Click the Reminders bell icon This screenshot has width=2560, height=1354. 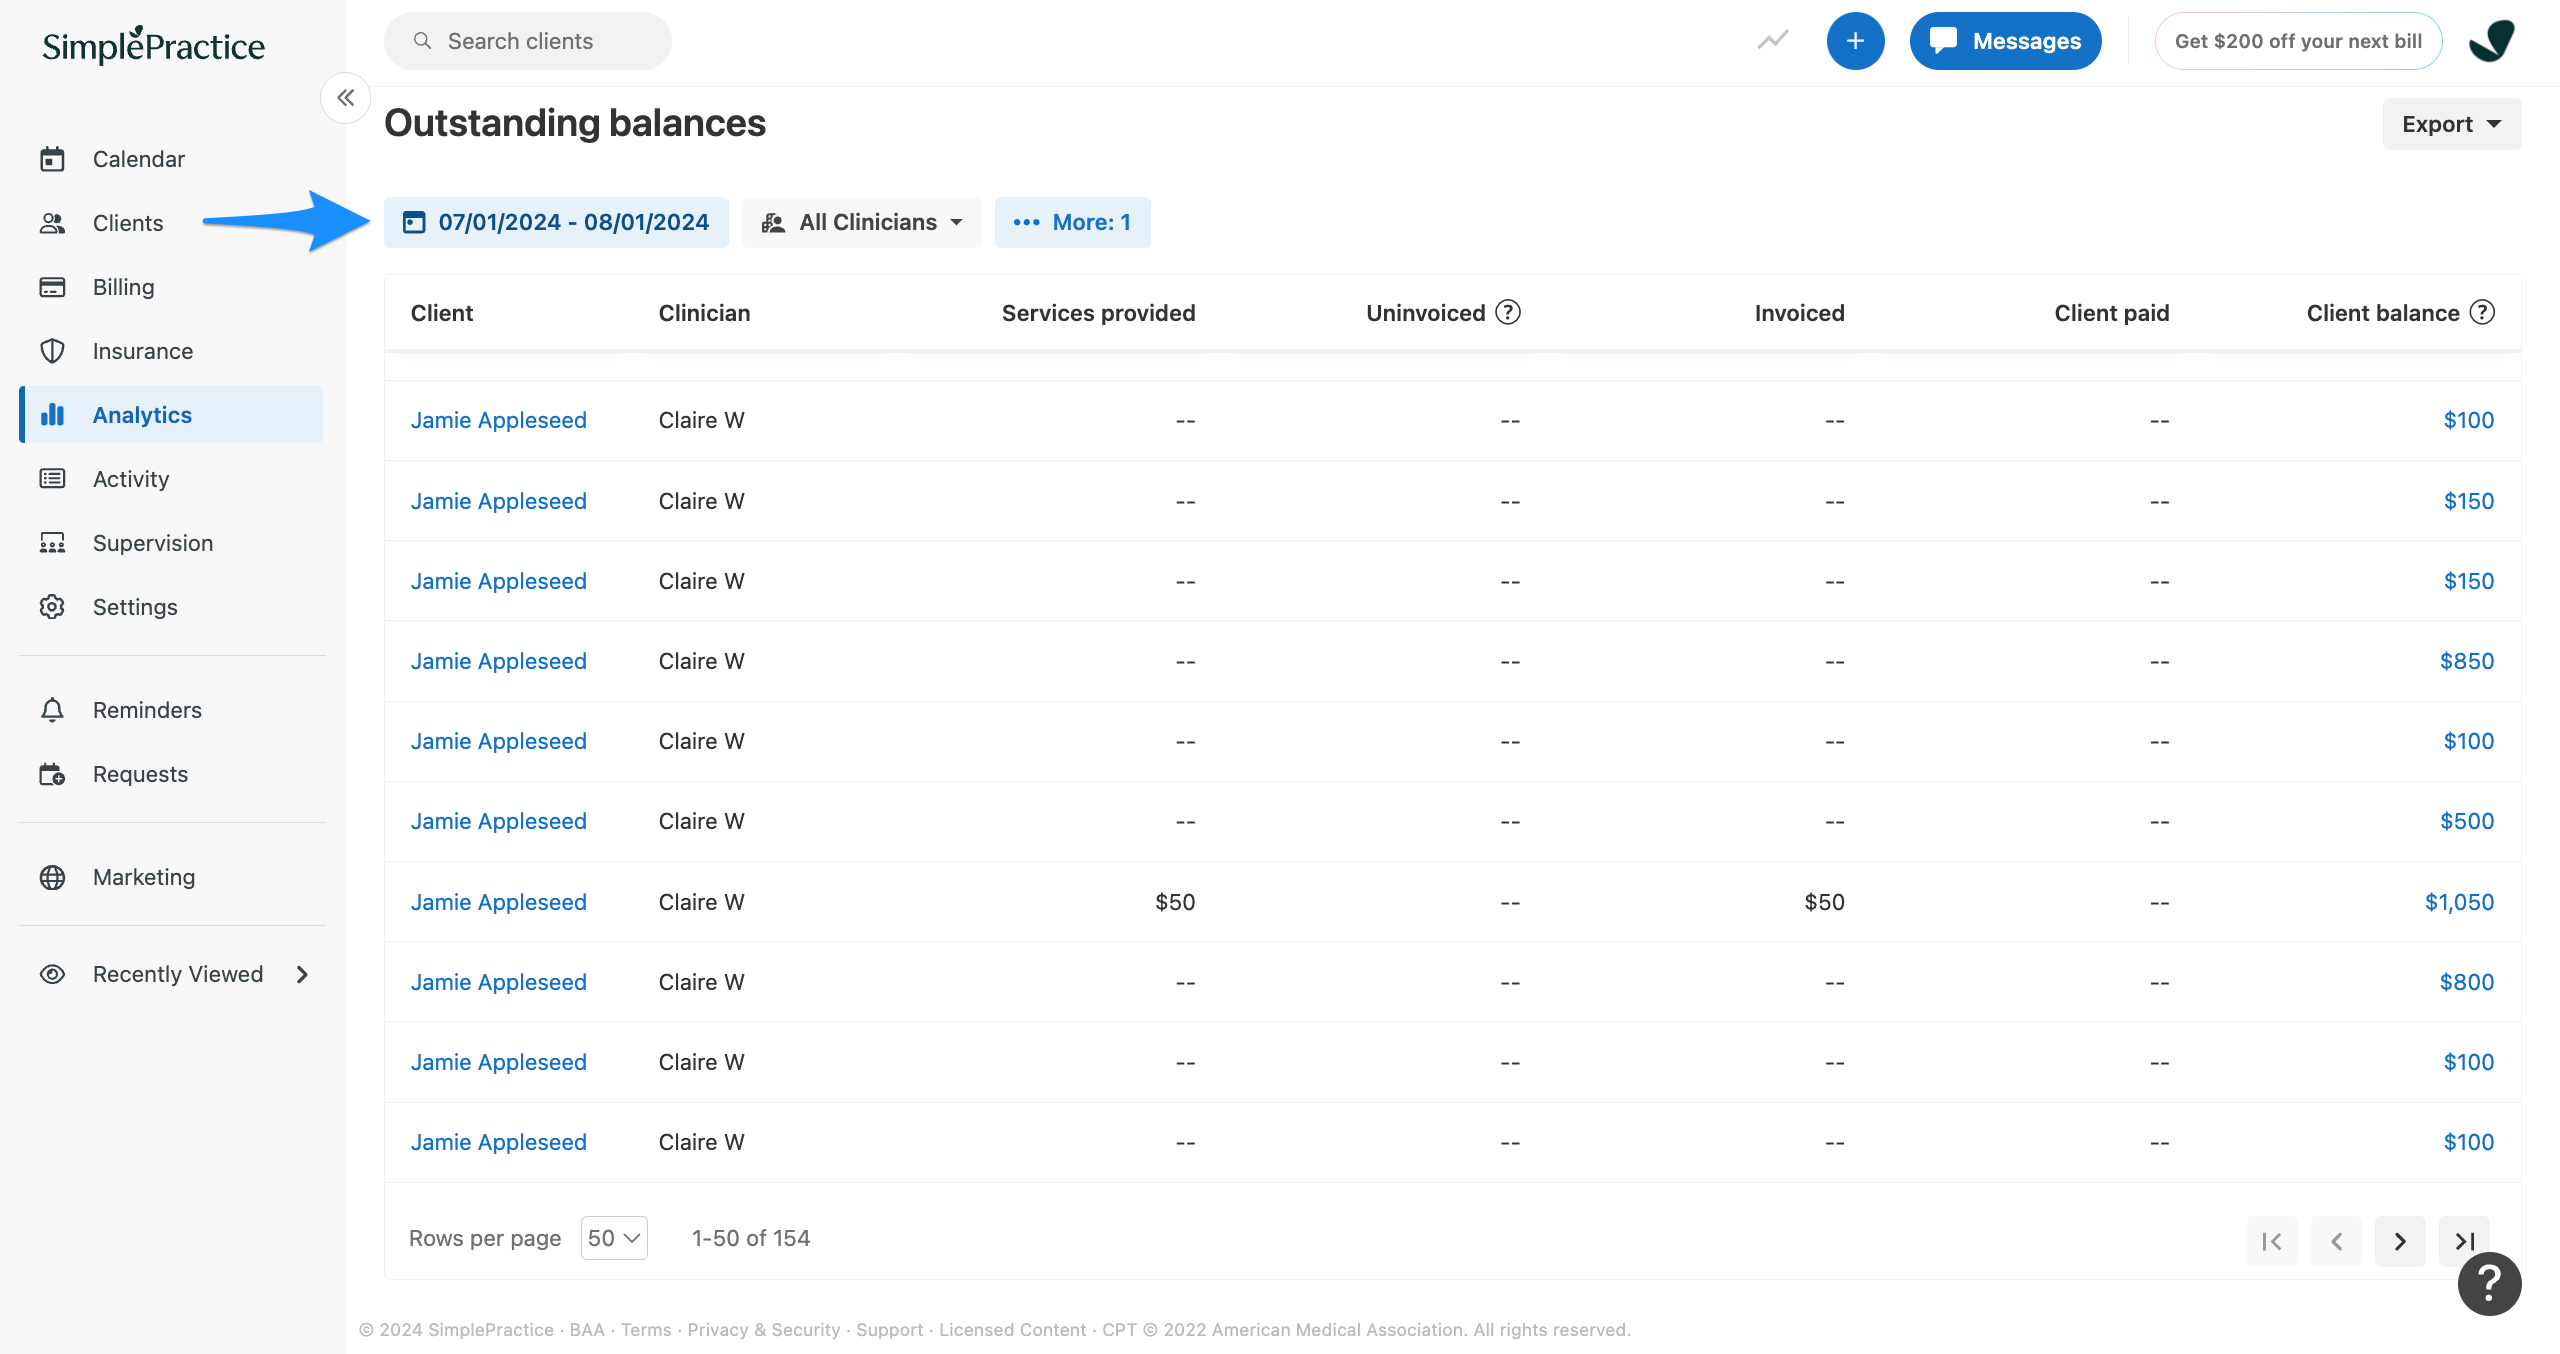52,710
